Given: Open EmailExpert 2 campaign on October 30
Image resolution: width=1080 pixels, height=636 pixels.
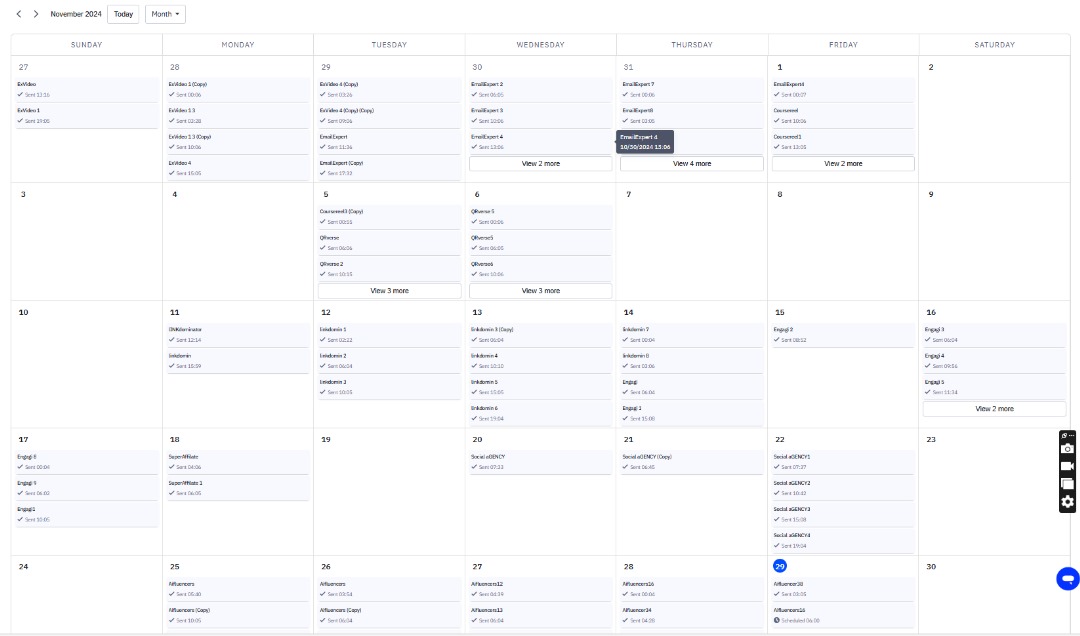Looking at the screenshot, I should click(541, 90).
